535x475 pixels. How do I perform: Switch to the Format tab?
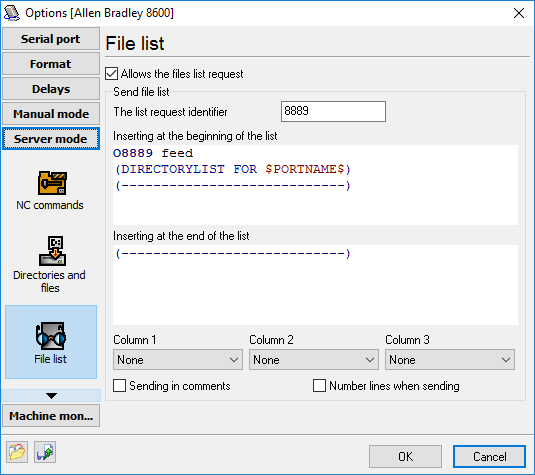51,64
